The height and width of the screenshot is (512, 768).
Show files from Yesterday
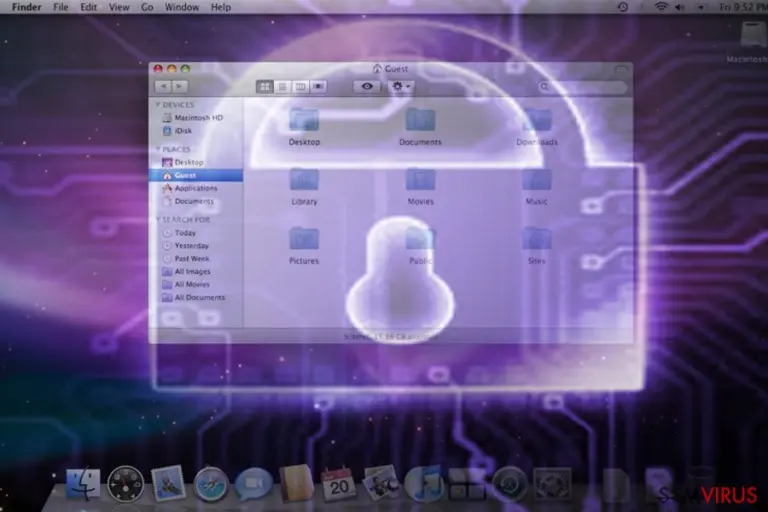click(x=196, y=245)
